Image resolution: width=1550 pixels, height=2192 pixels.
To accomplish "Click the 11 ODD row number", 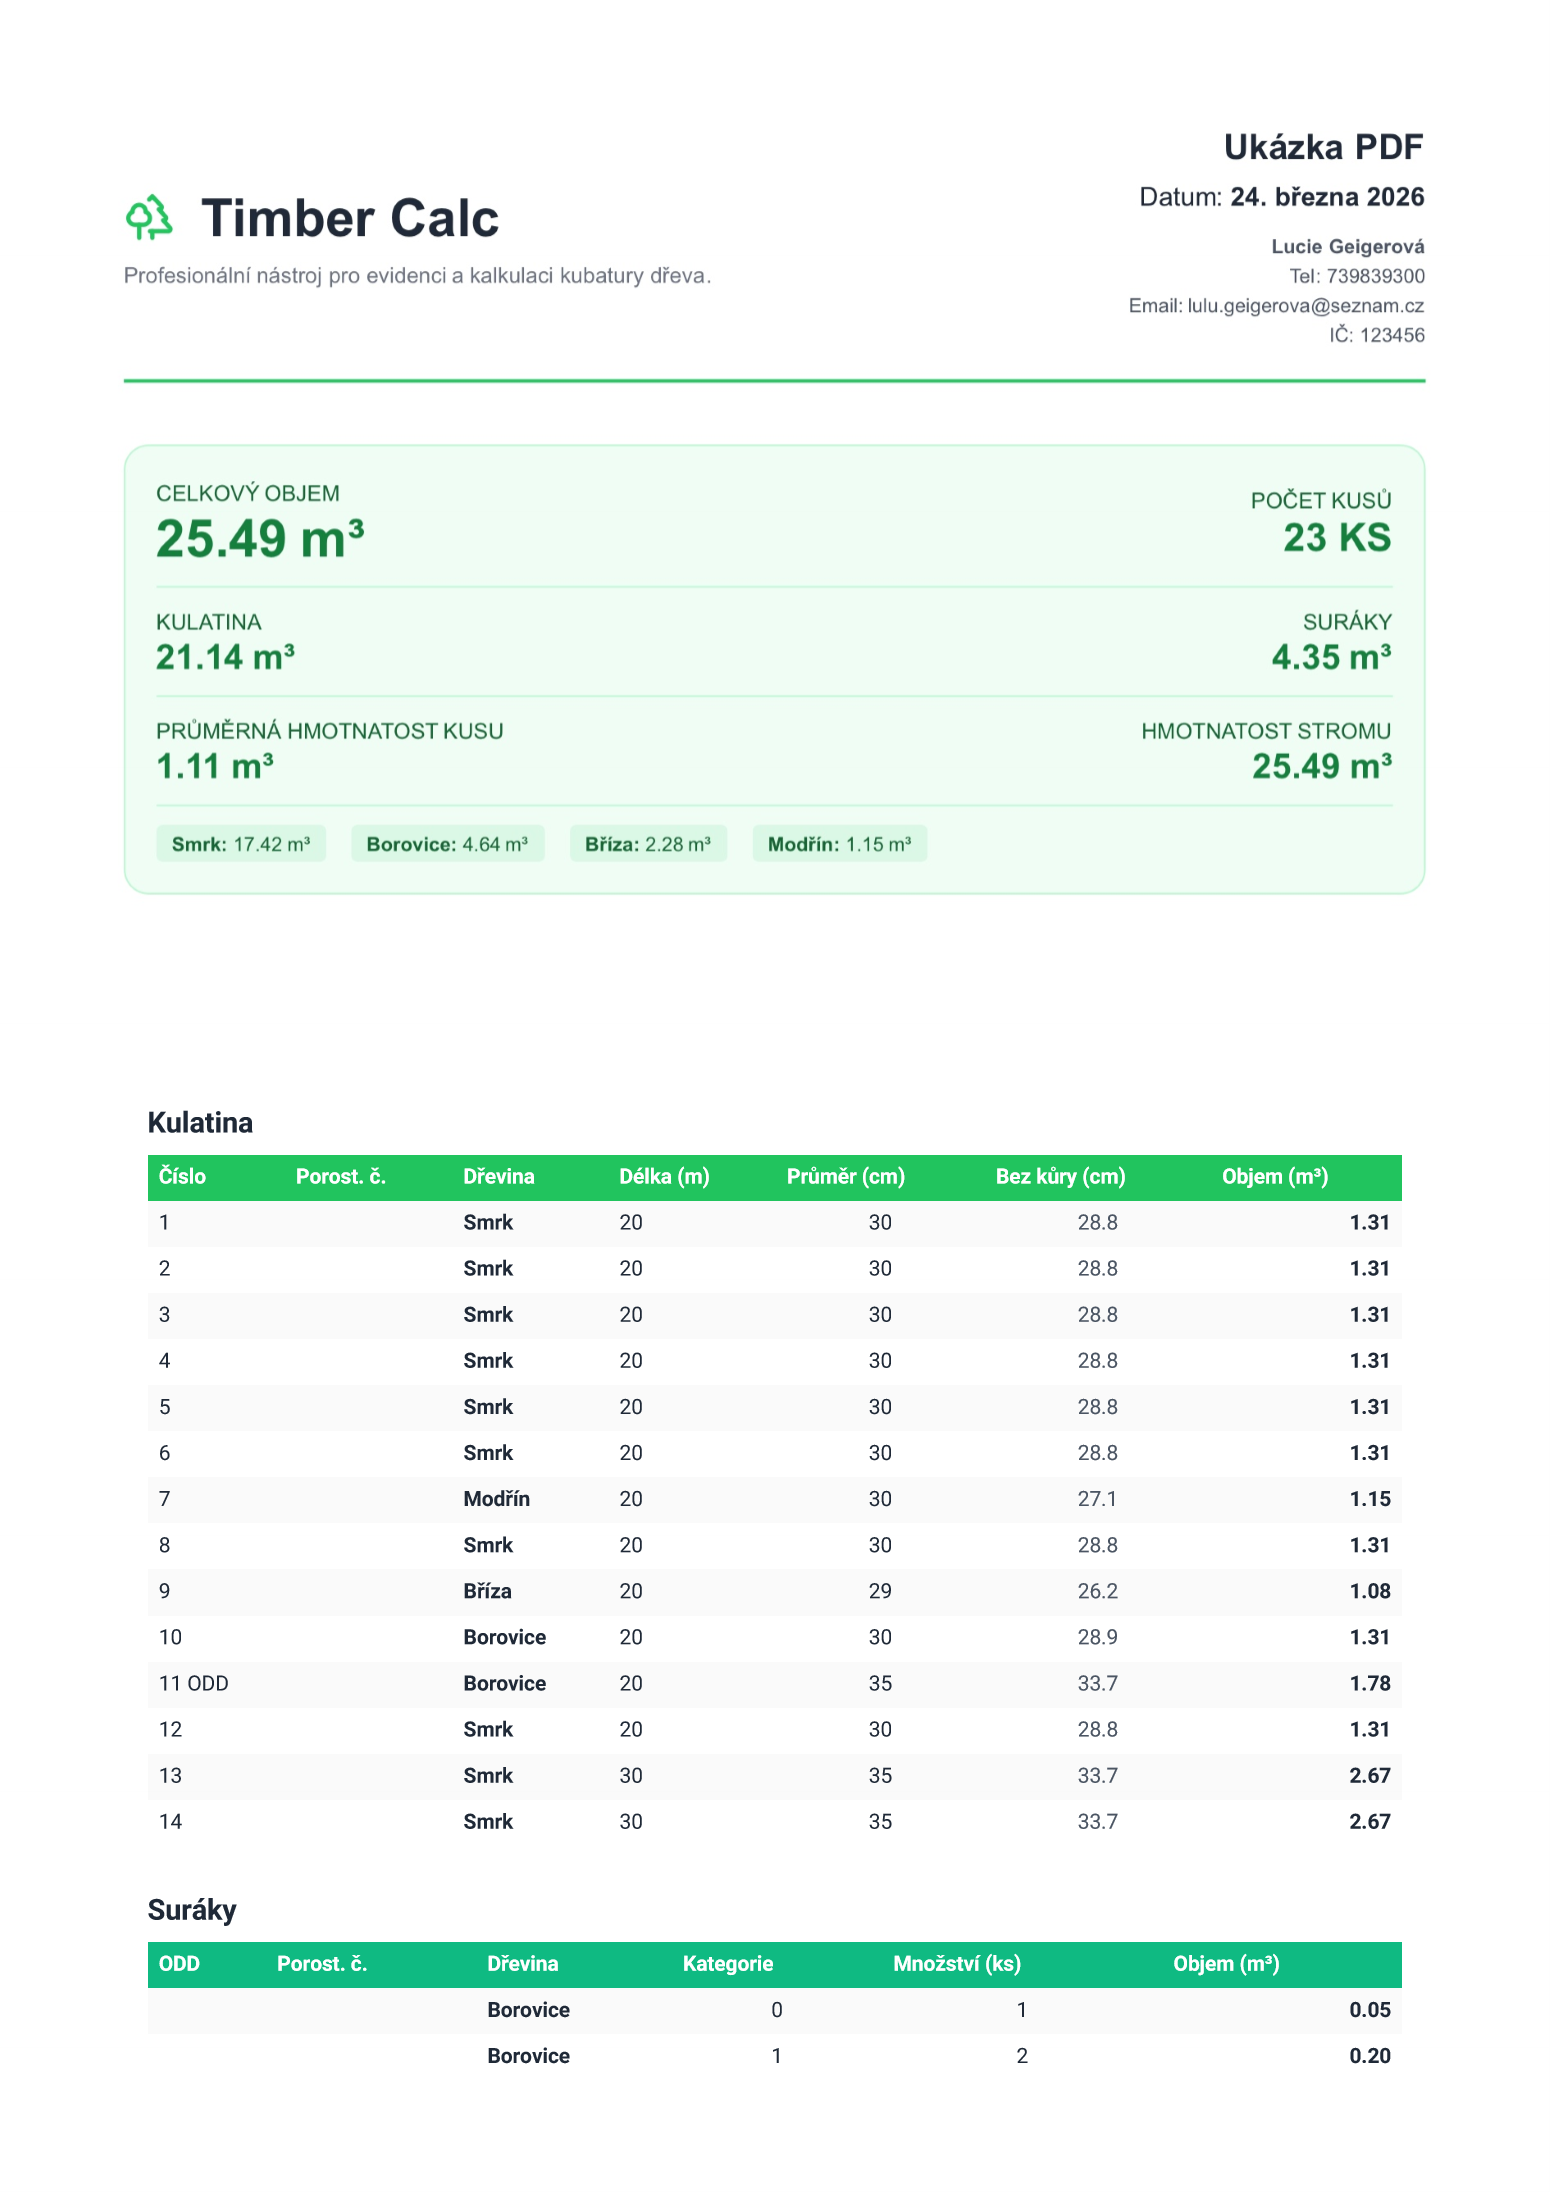I will (x=194, y=1683).
